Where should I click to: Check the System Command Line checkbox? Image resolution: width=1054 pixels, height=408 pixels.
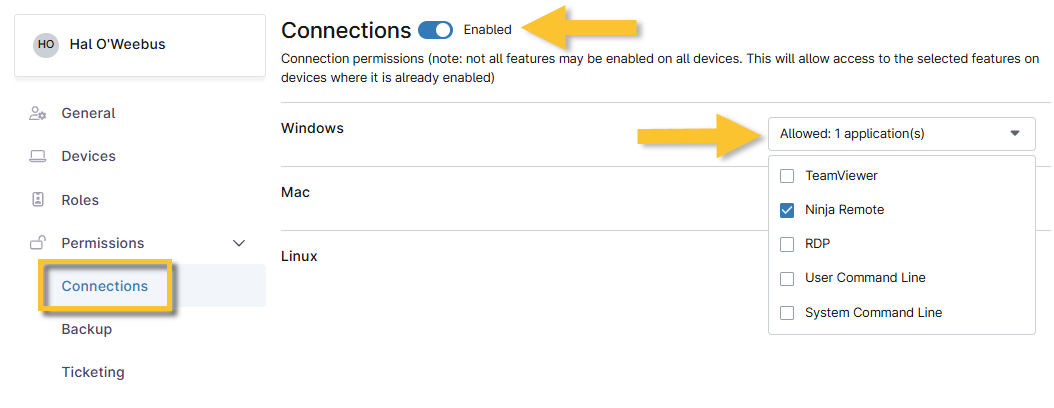tap(787, 313)
